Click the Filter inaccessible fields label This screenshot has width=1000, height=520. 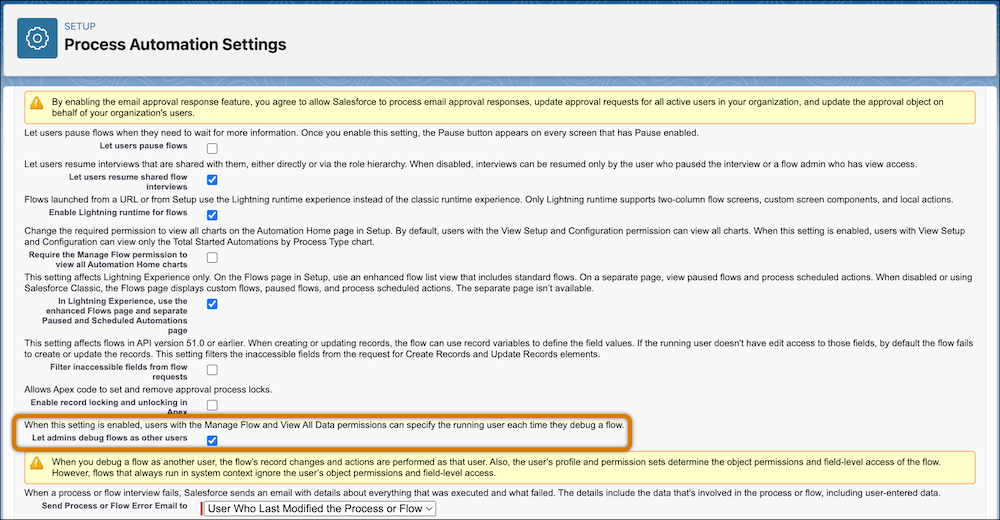(x=119, y=372)
